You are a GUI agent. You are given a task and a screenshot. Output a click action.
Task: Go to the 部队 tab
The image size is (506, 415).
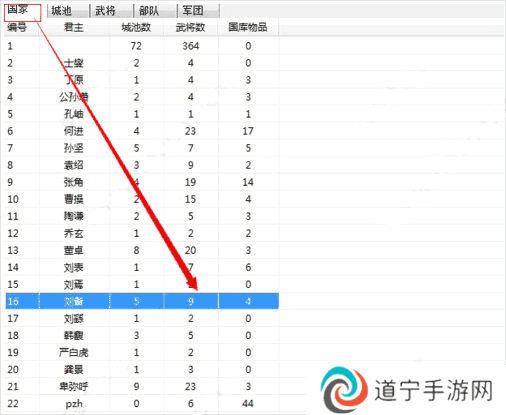[156, 11]
